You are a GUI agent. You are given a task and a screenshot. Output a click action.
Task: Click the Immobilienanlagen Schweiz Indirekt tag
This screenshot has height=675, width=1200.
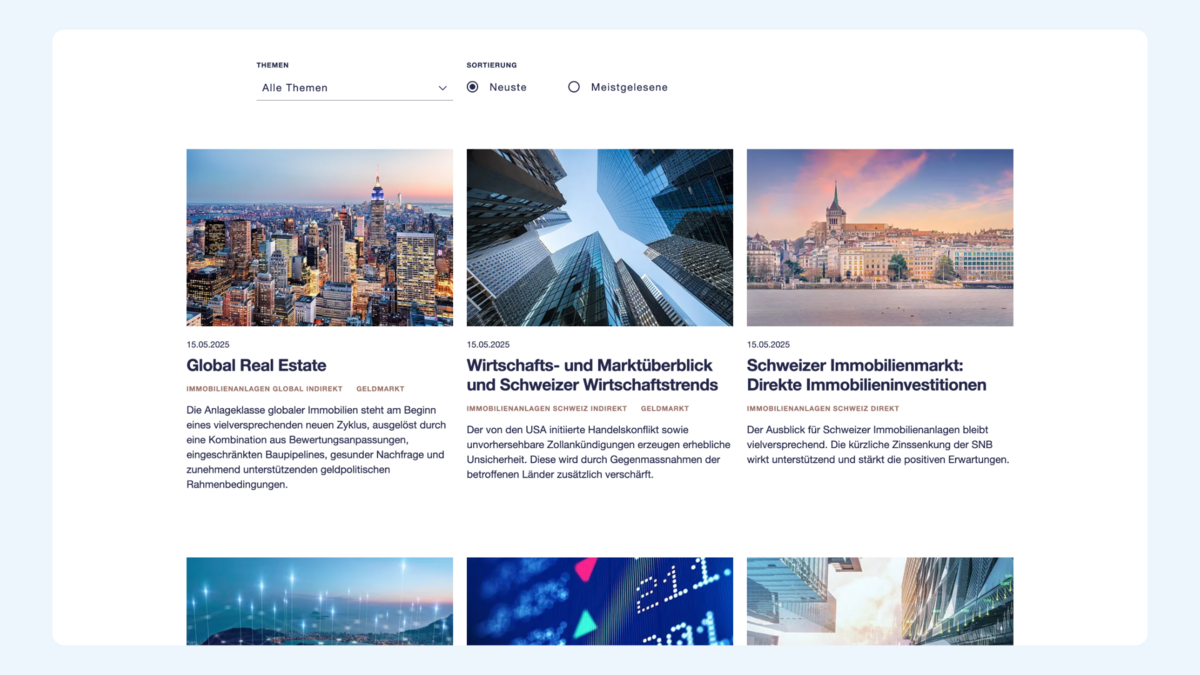coord(547,408)
